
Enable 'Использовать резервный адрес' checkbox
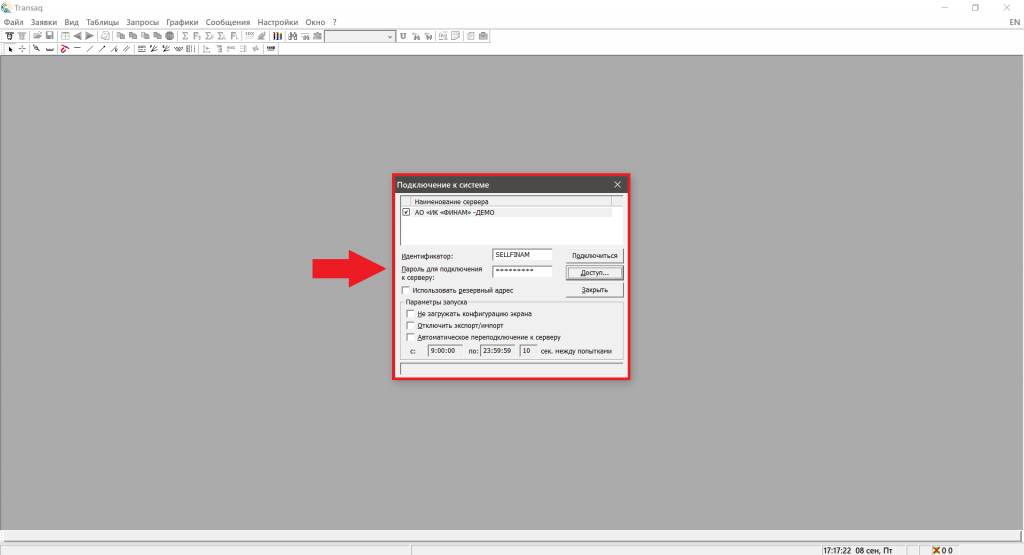[406, 290]
